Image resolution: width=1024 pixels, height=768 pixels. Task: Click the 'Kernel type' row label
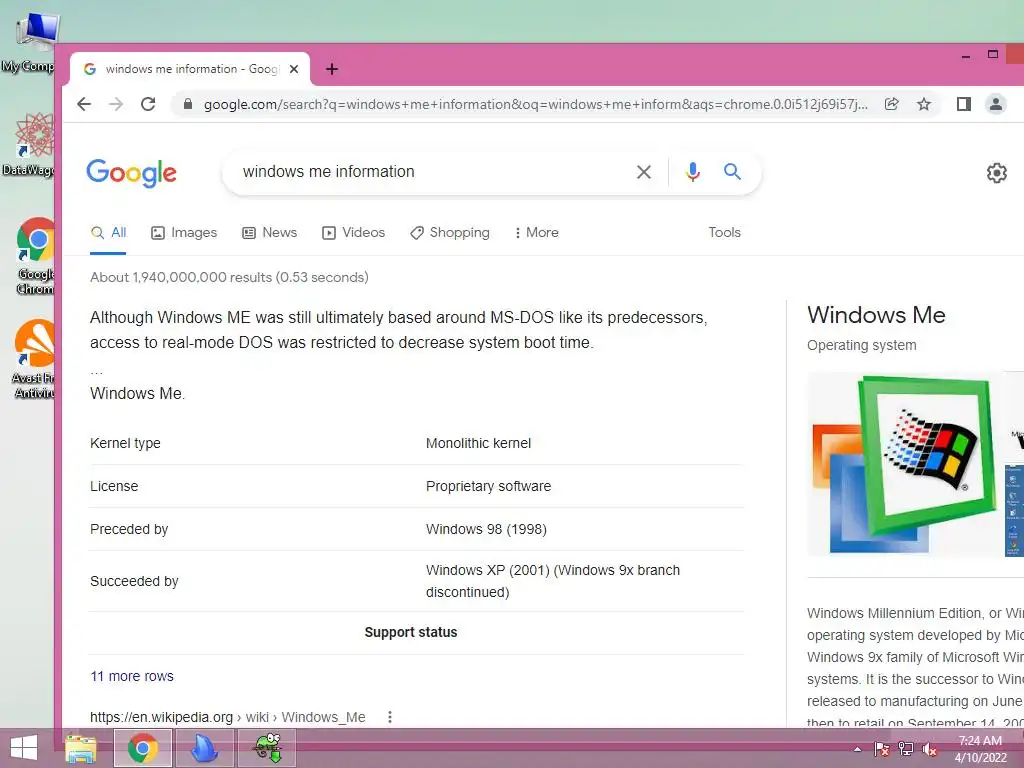pyautogui.click(x=125, y=443)
